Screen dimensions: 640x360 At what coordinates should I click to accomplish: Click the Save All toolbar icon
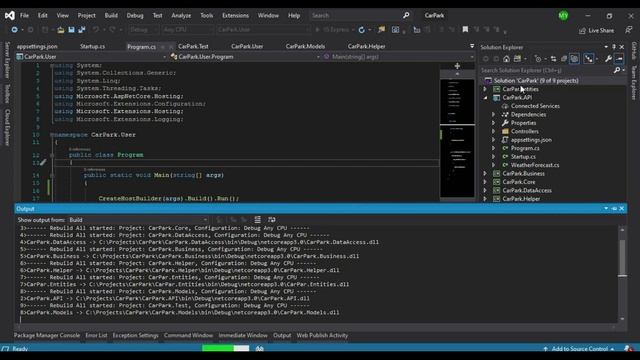click(x=82, y=30)
